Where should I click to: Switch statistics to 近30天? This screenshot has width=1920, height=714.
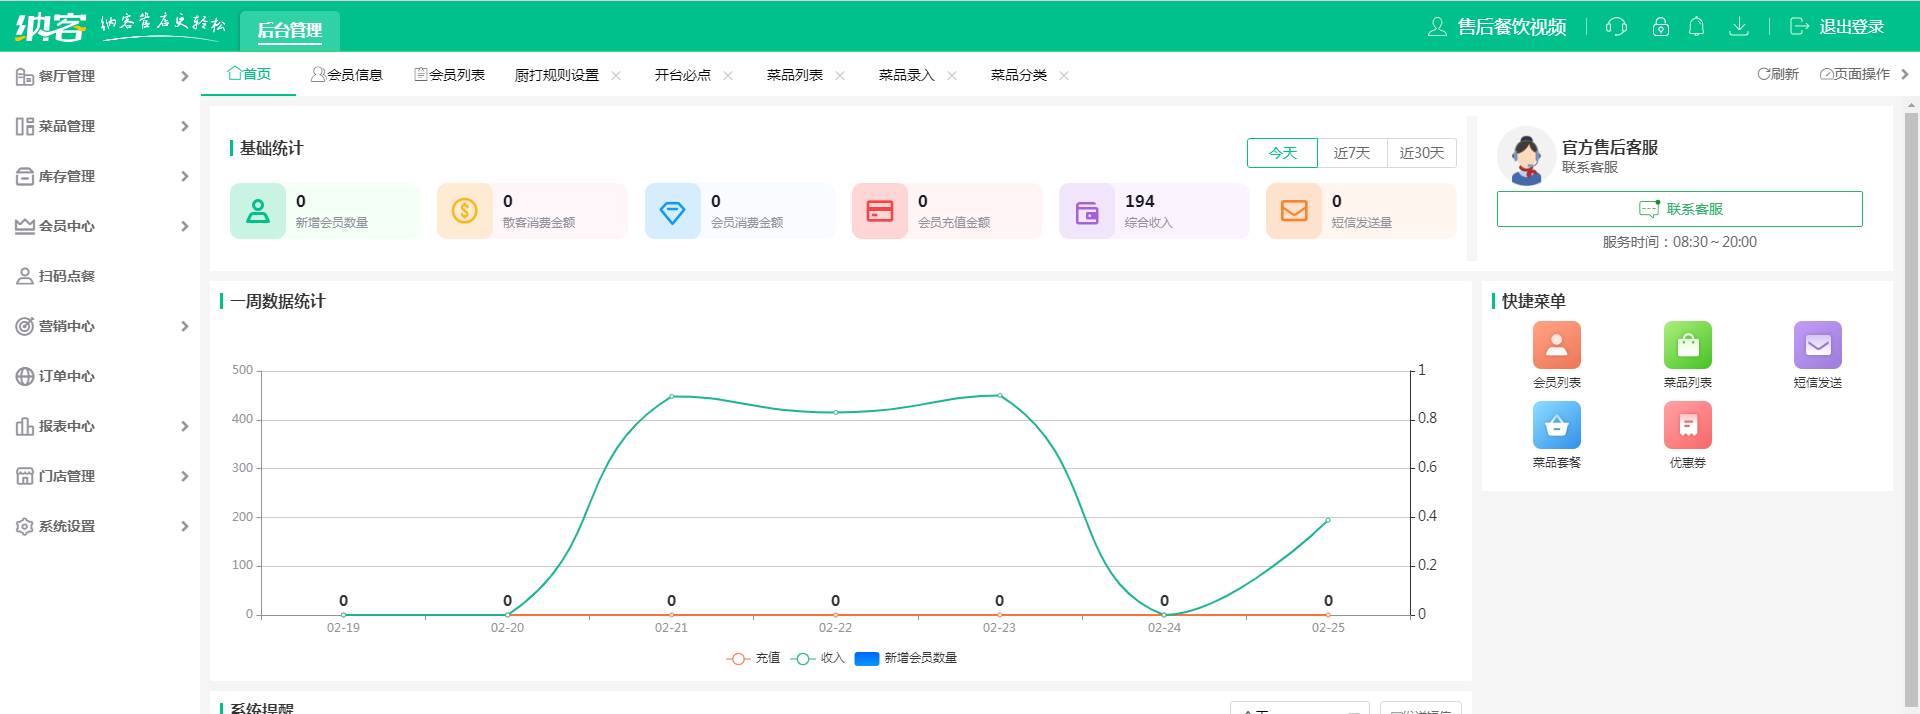[1421, 153]
